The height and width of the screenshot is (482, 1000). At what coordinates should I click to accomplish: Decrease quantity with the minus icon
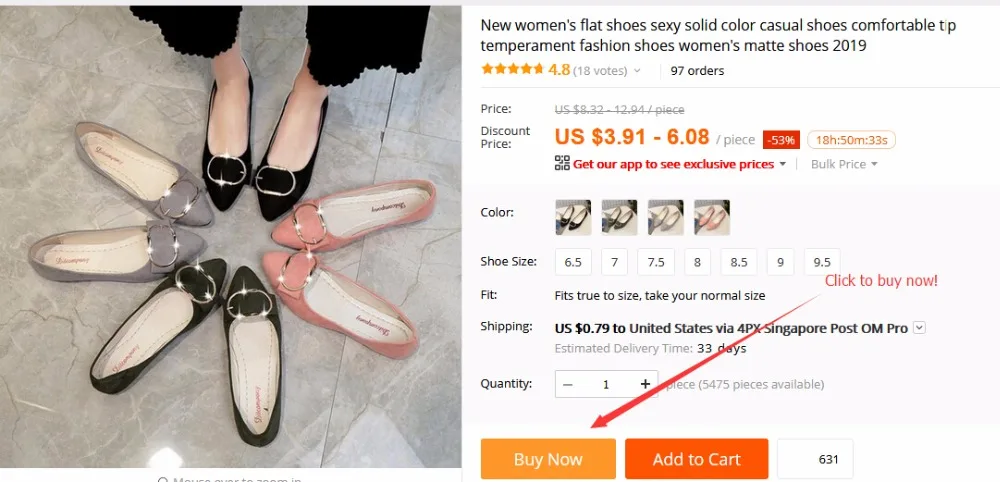(x=568, y=384)
